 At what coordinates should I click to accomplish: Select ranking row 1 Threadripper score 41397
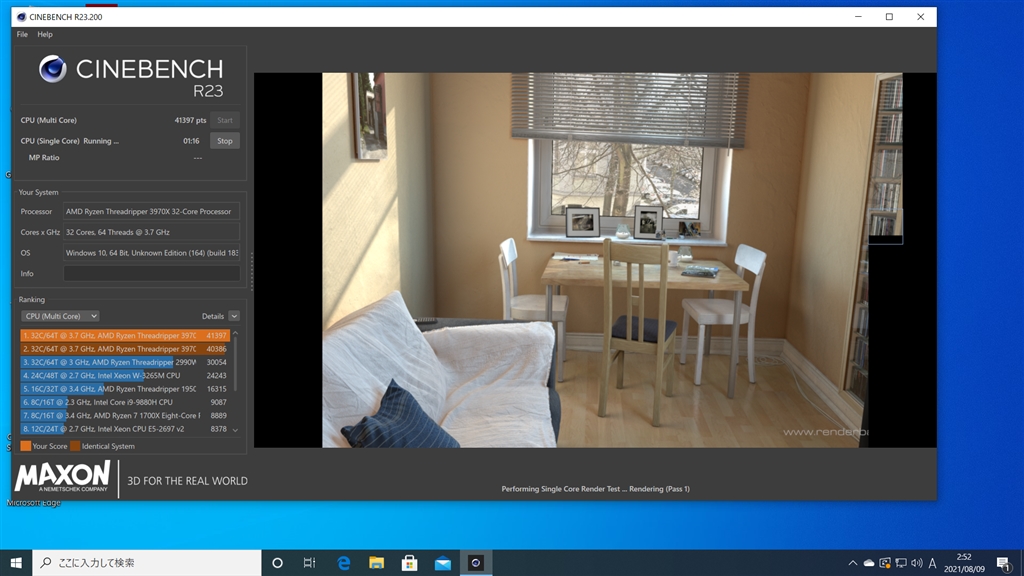[x=125, y=335]
